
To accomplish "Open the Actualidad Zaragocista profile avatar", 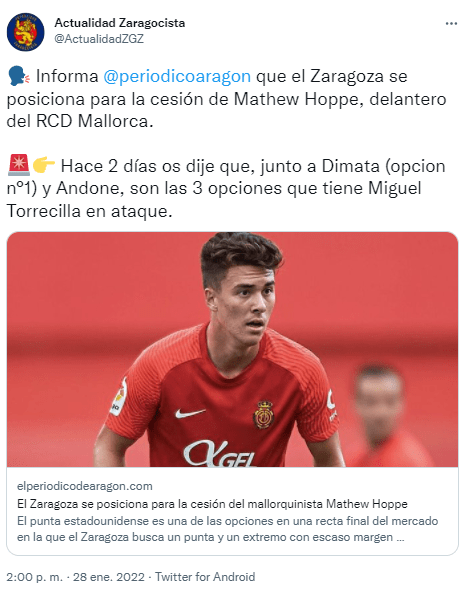I will [x=26, y=32].
